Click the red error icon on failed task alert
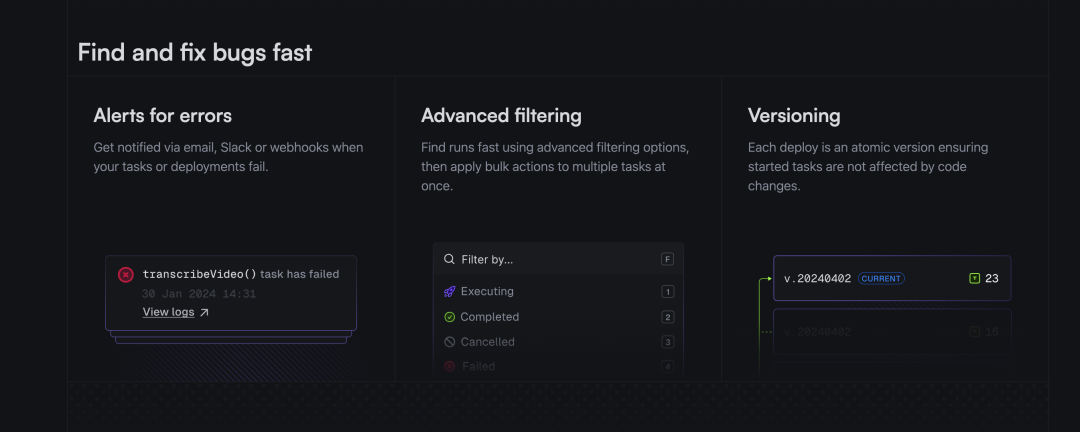Viewport: 1080px width, 432px height. pos(126,274)
